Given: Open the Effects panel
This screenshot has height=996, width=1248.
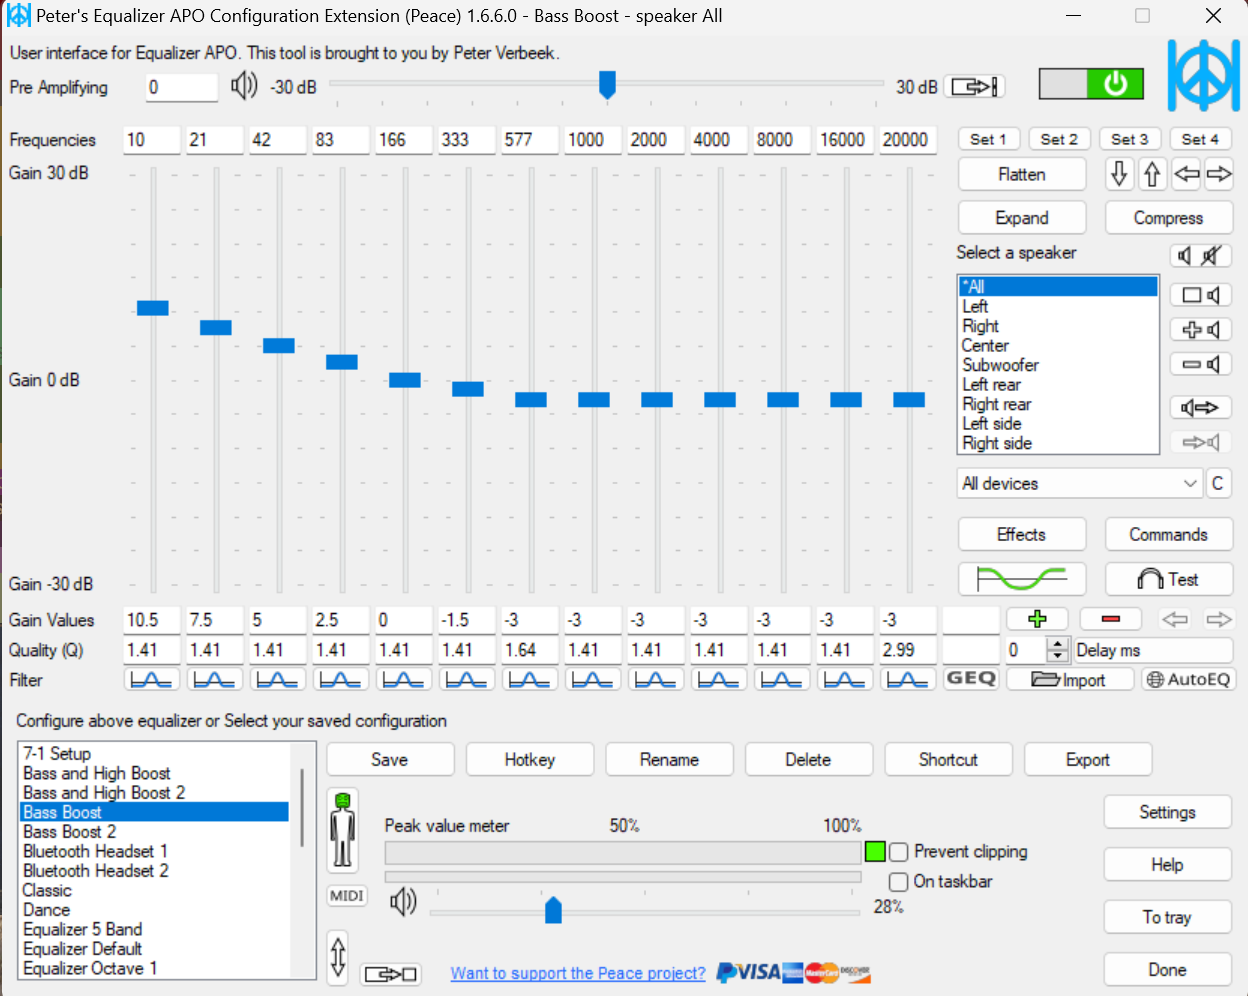Looking at the screenshot, I should point(1022,535).
